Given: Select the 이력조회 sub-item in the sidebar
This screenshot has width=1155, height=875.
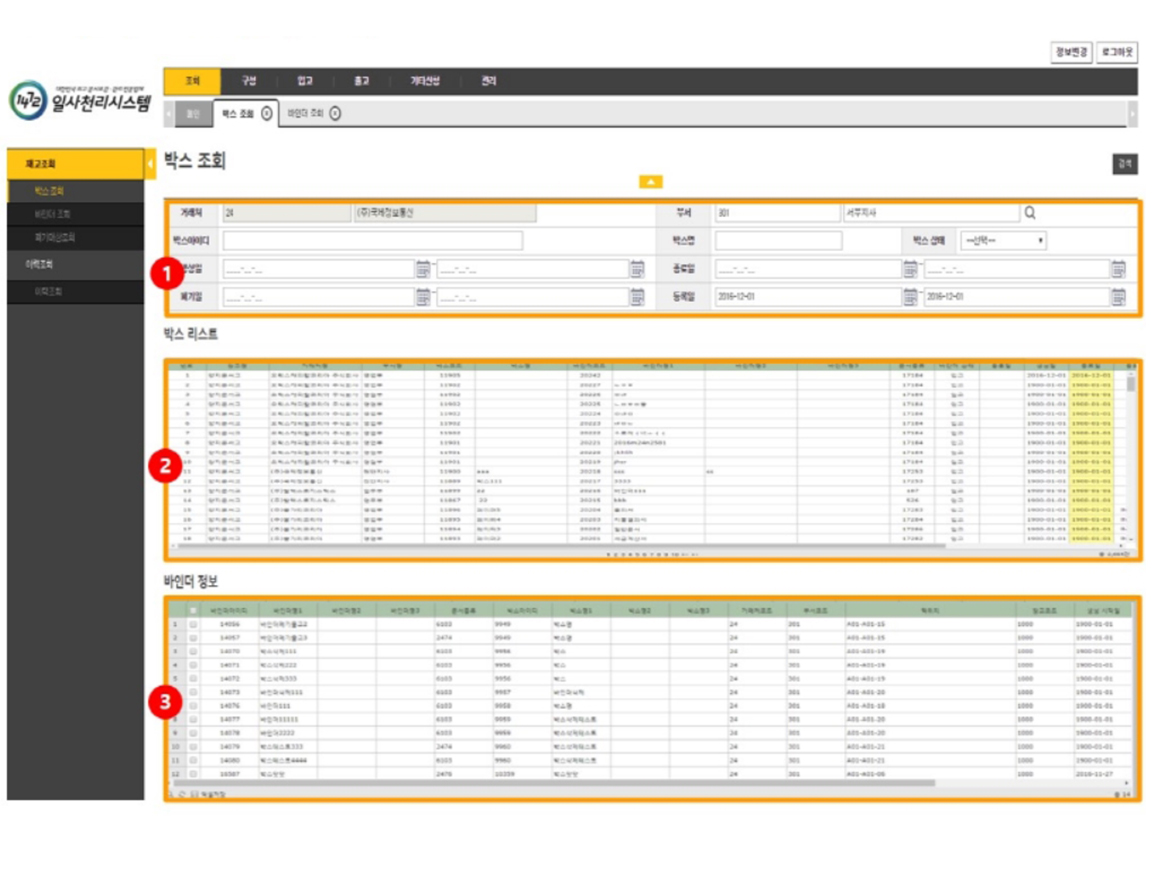Looking at the screenshot, I should point(75,292).
